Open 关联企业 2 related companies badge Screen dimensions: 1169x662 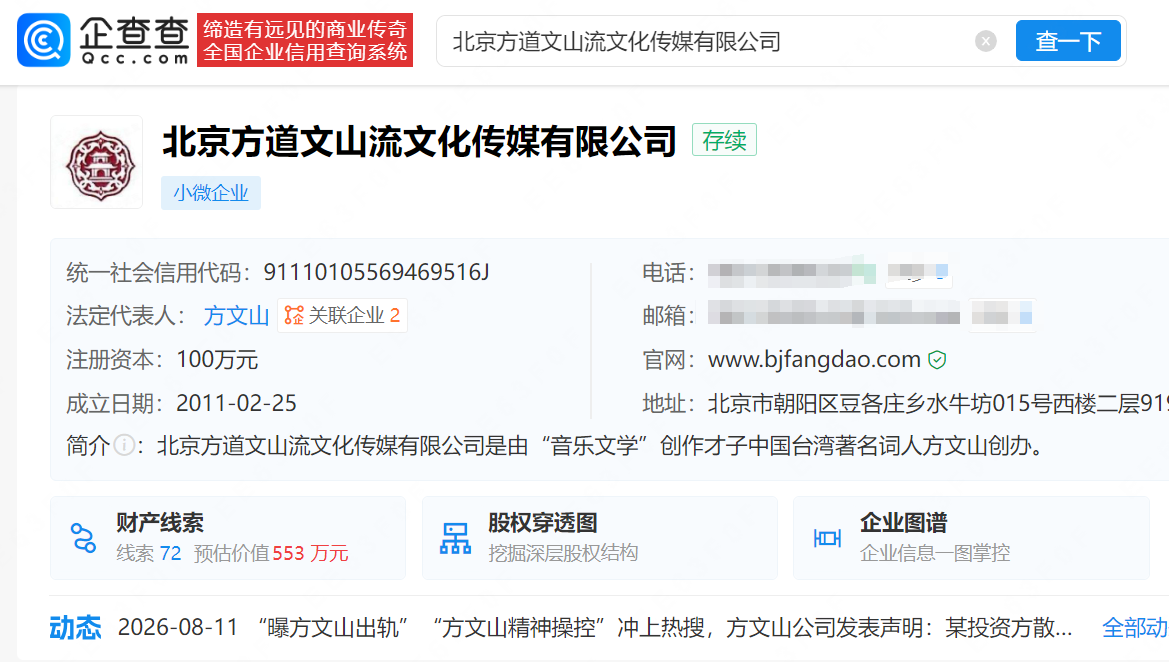[x=342, y=315]
